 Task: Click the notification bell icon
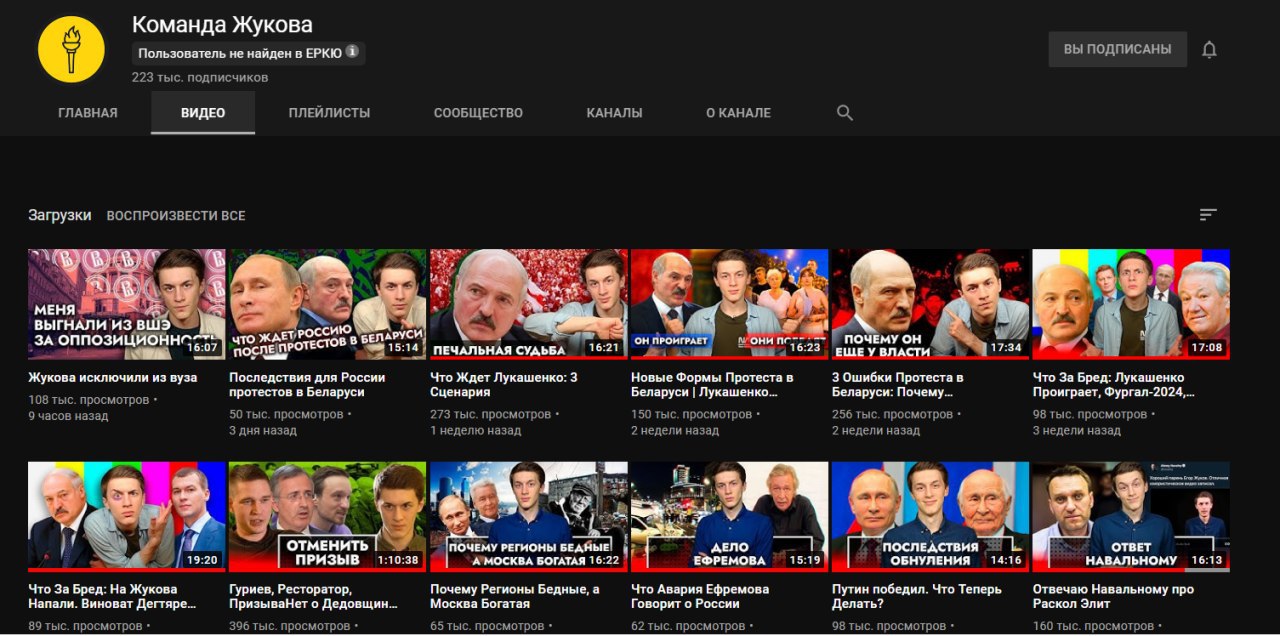point(1209,49)
